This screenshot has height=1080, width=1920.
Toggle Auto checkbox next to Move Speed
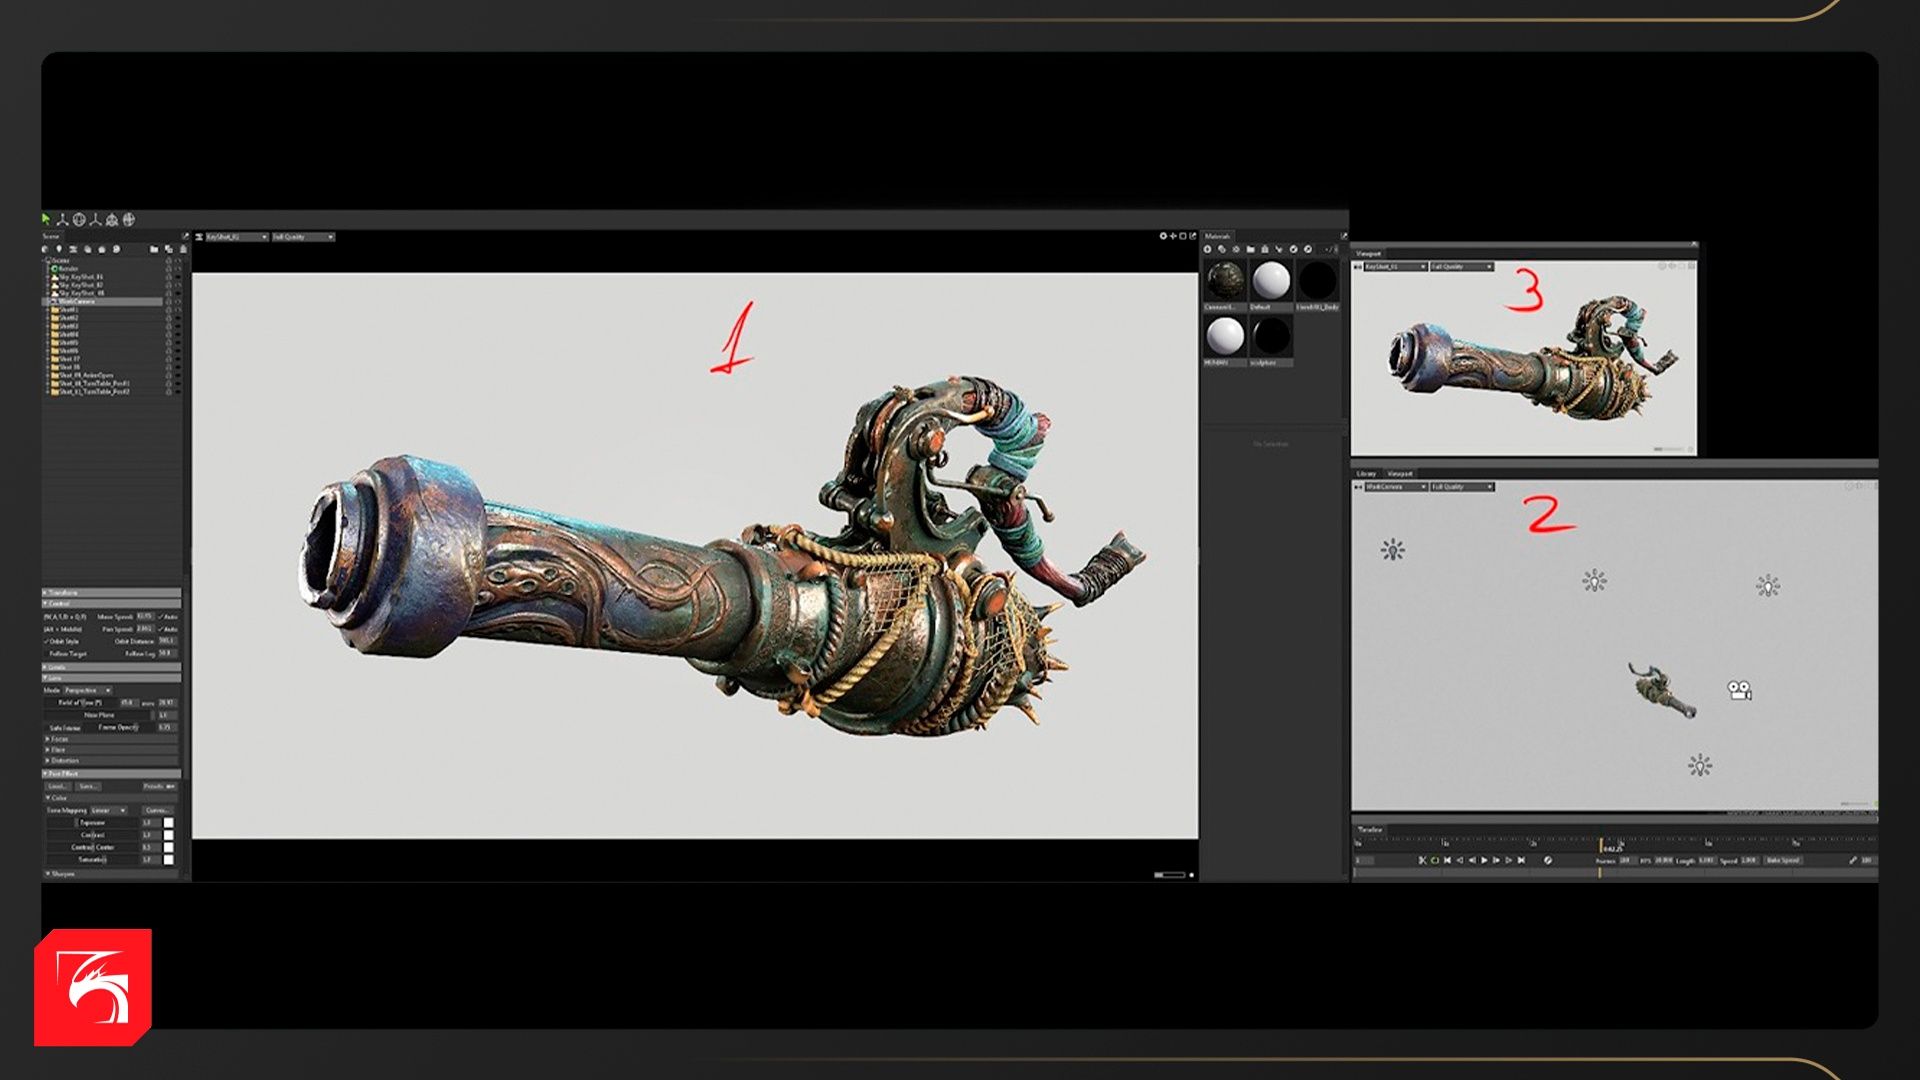pyautogui.click(x=161, y=617)
